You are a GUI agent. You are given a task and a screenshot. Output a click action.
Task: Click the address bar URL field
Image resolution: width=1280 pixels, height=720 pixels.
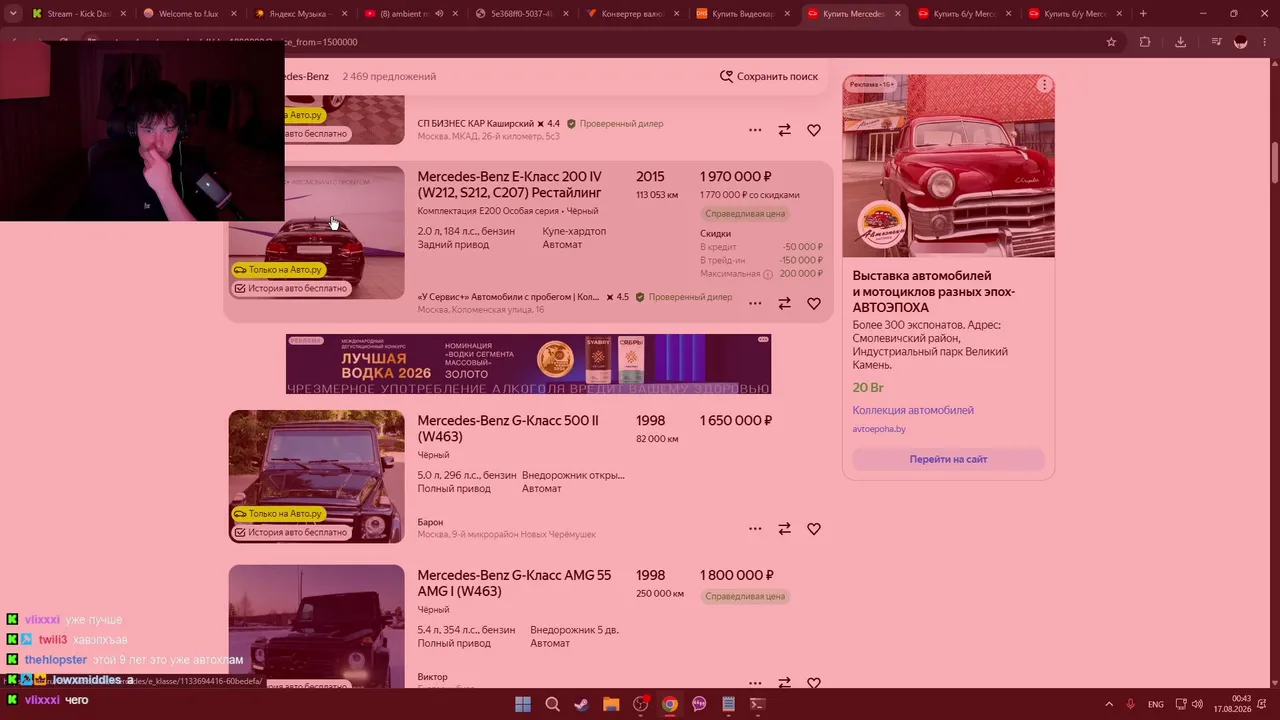click(x=690, y=42)
